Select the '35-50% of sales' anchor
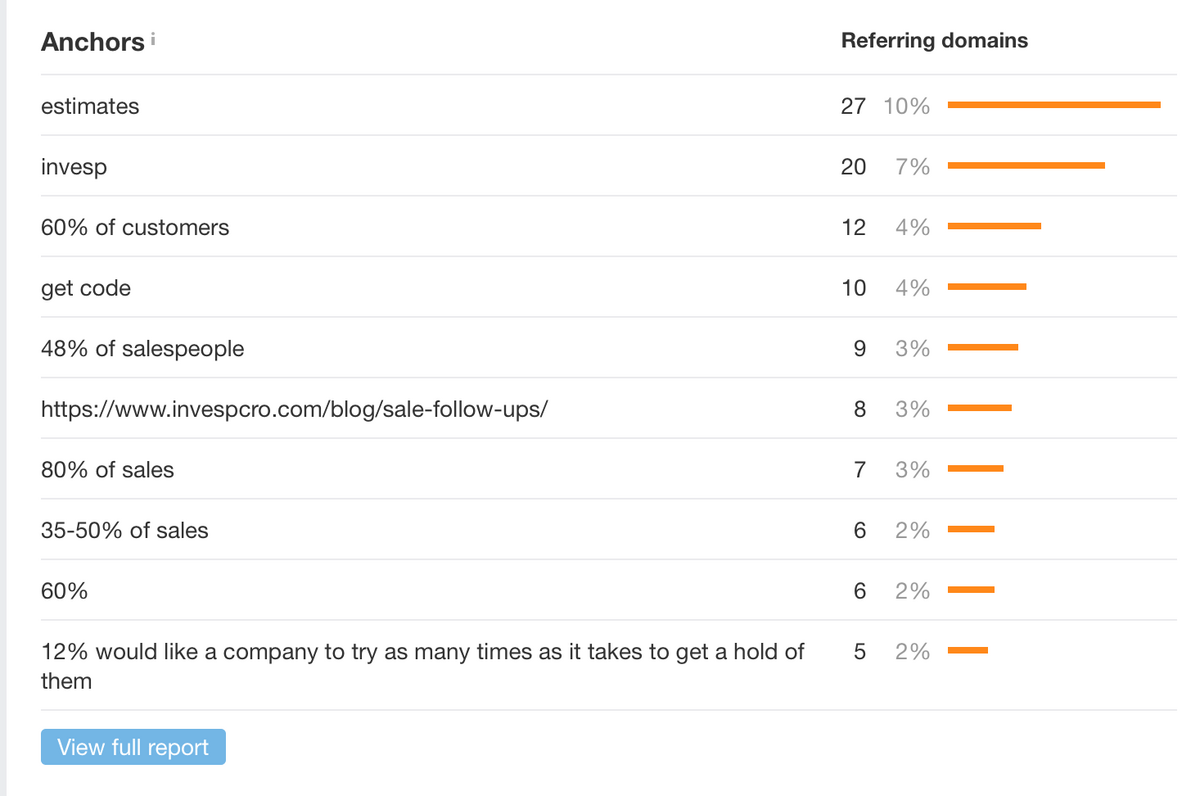This screenshot has width=1200, height=796. coord(125,531)
